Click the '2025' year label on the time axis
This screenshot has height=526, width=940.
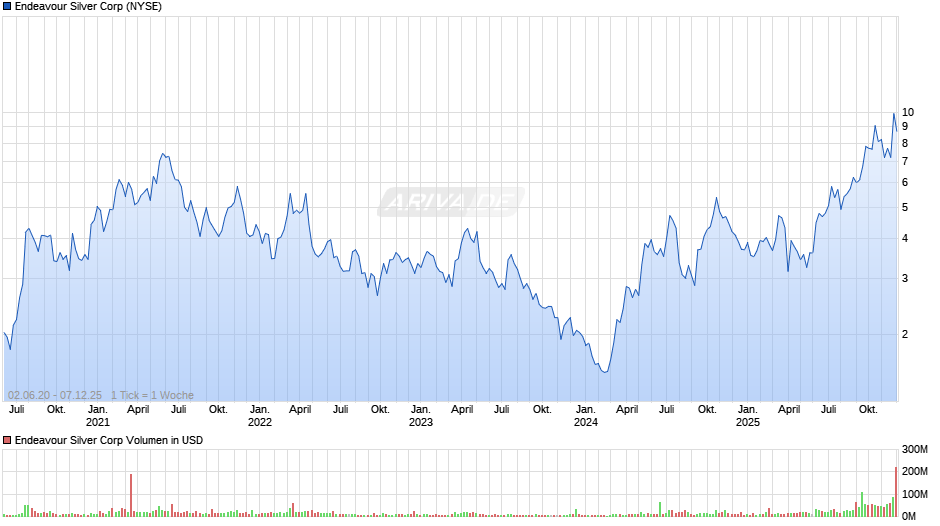click(x=748, y=422)
